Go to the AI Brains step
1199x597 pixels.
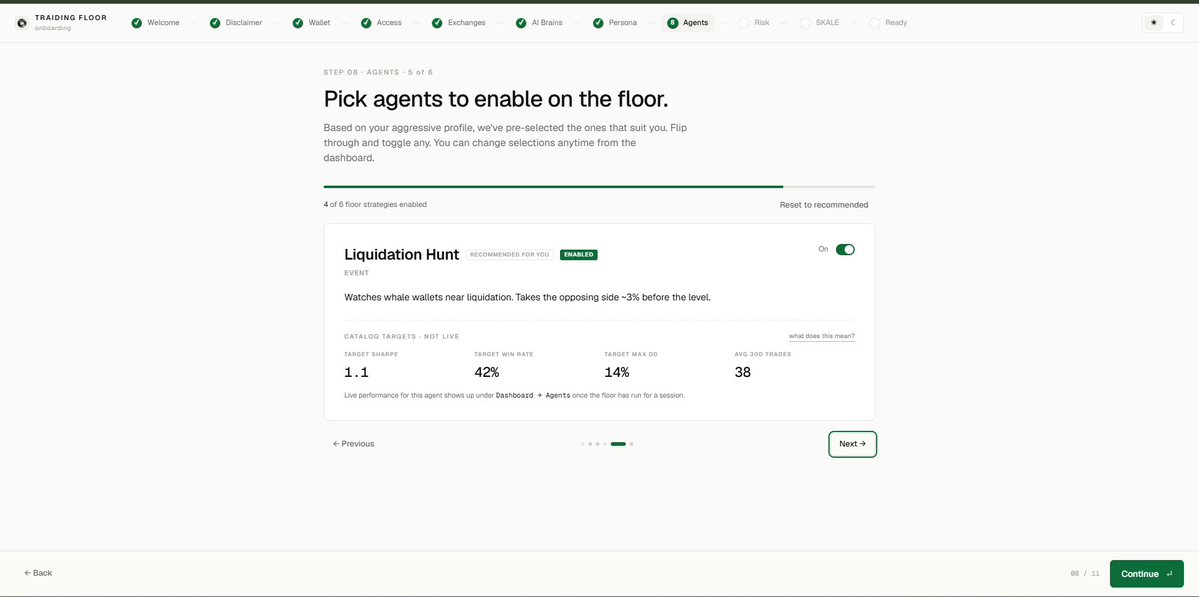(539, 23)
